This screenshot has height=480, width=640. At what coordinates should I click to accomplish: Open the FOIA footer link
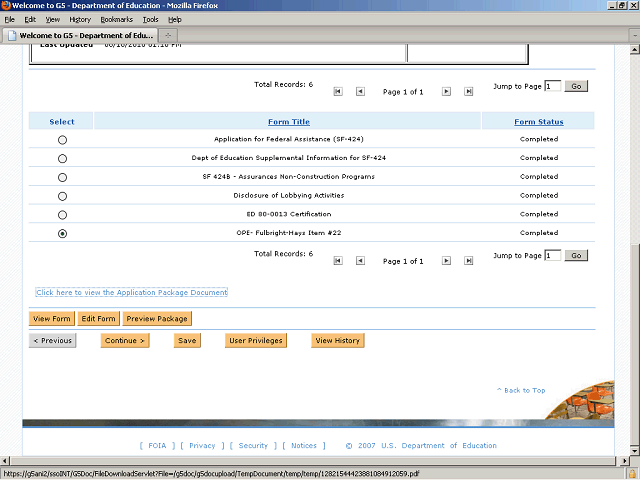click(x=157, y=446)
